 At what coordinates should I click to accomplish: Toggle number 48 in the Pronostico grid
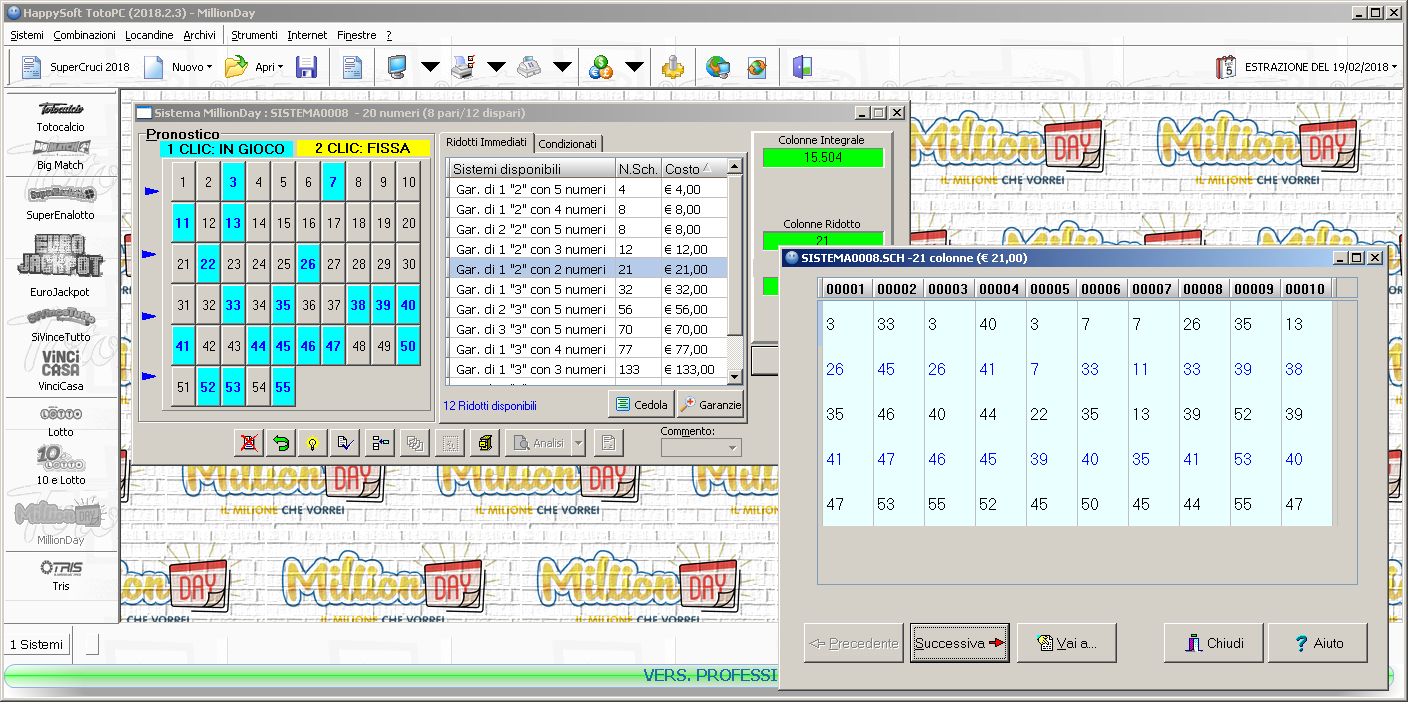(x=359, y=347)
